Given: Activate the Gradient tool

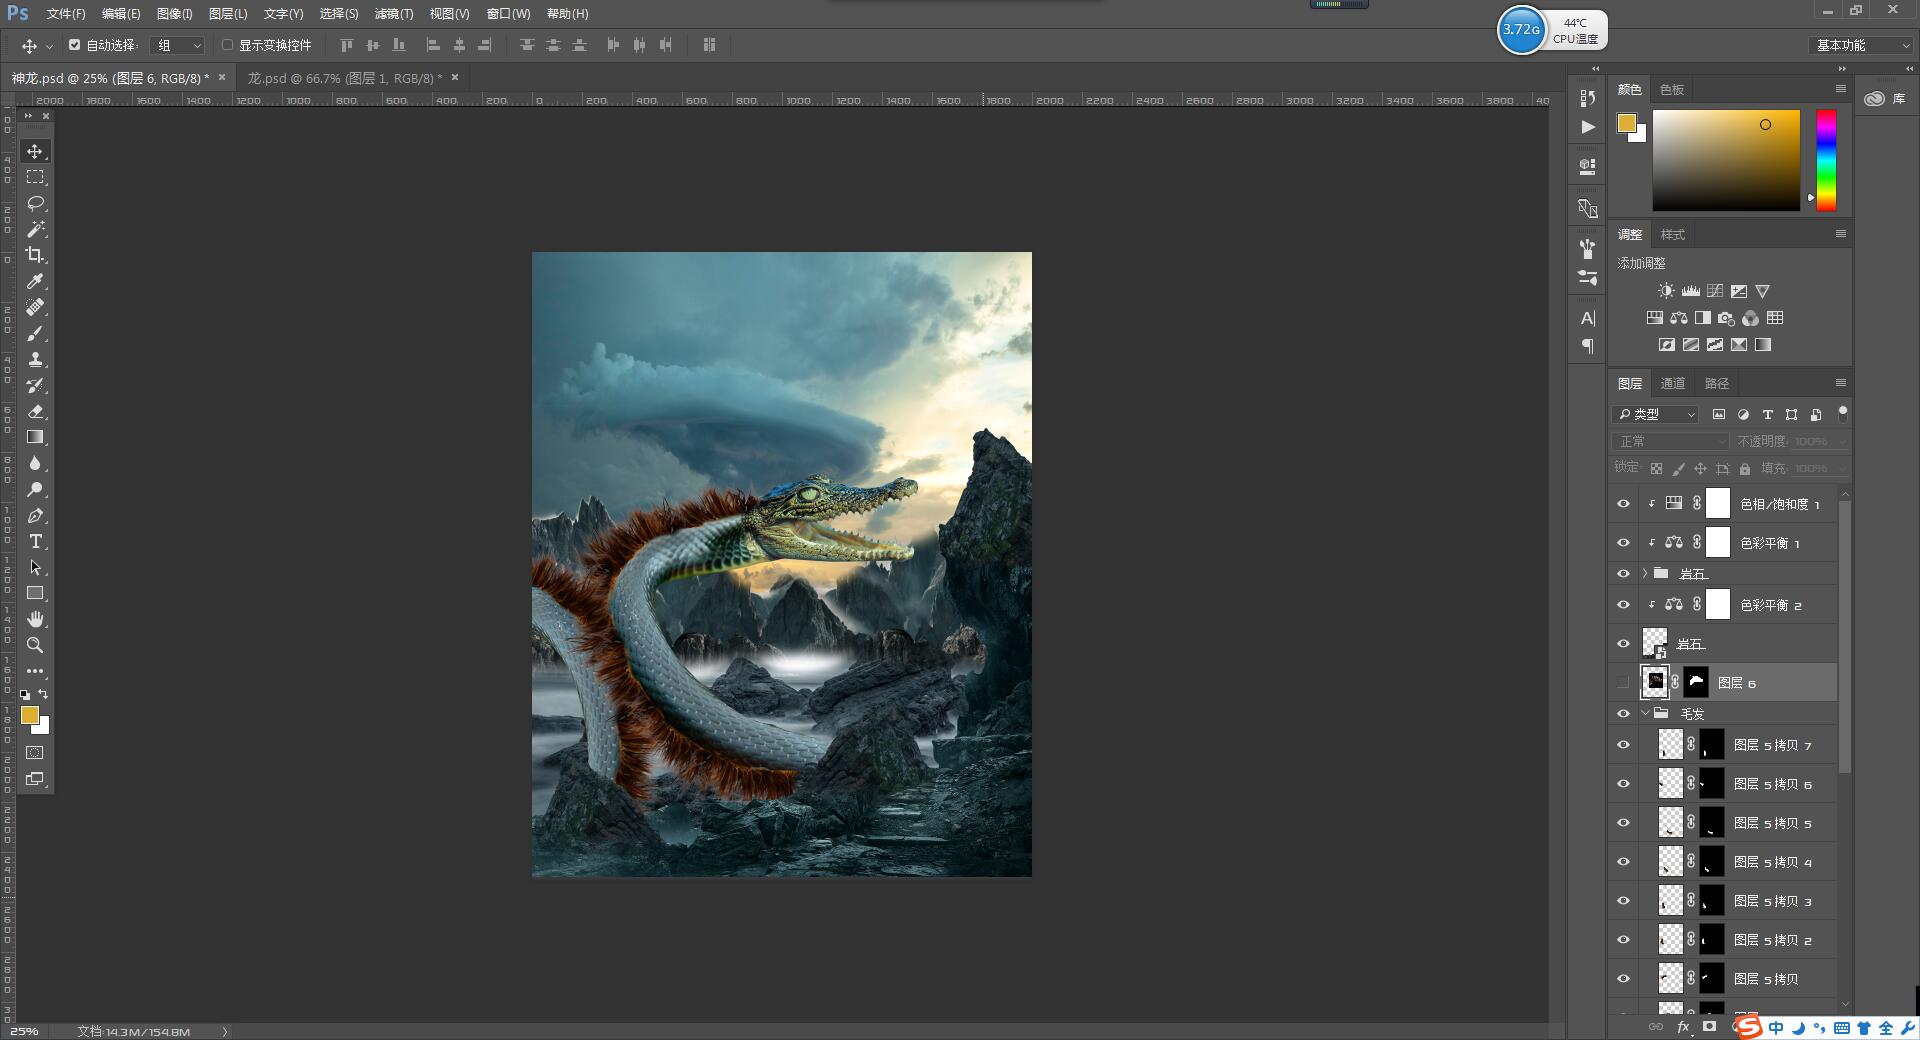Looking at the screenshot, I should 35,437.
